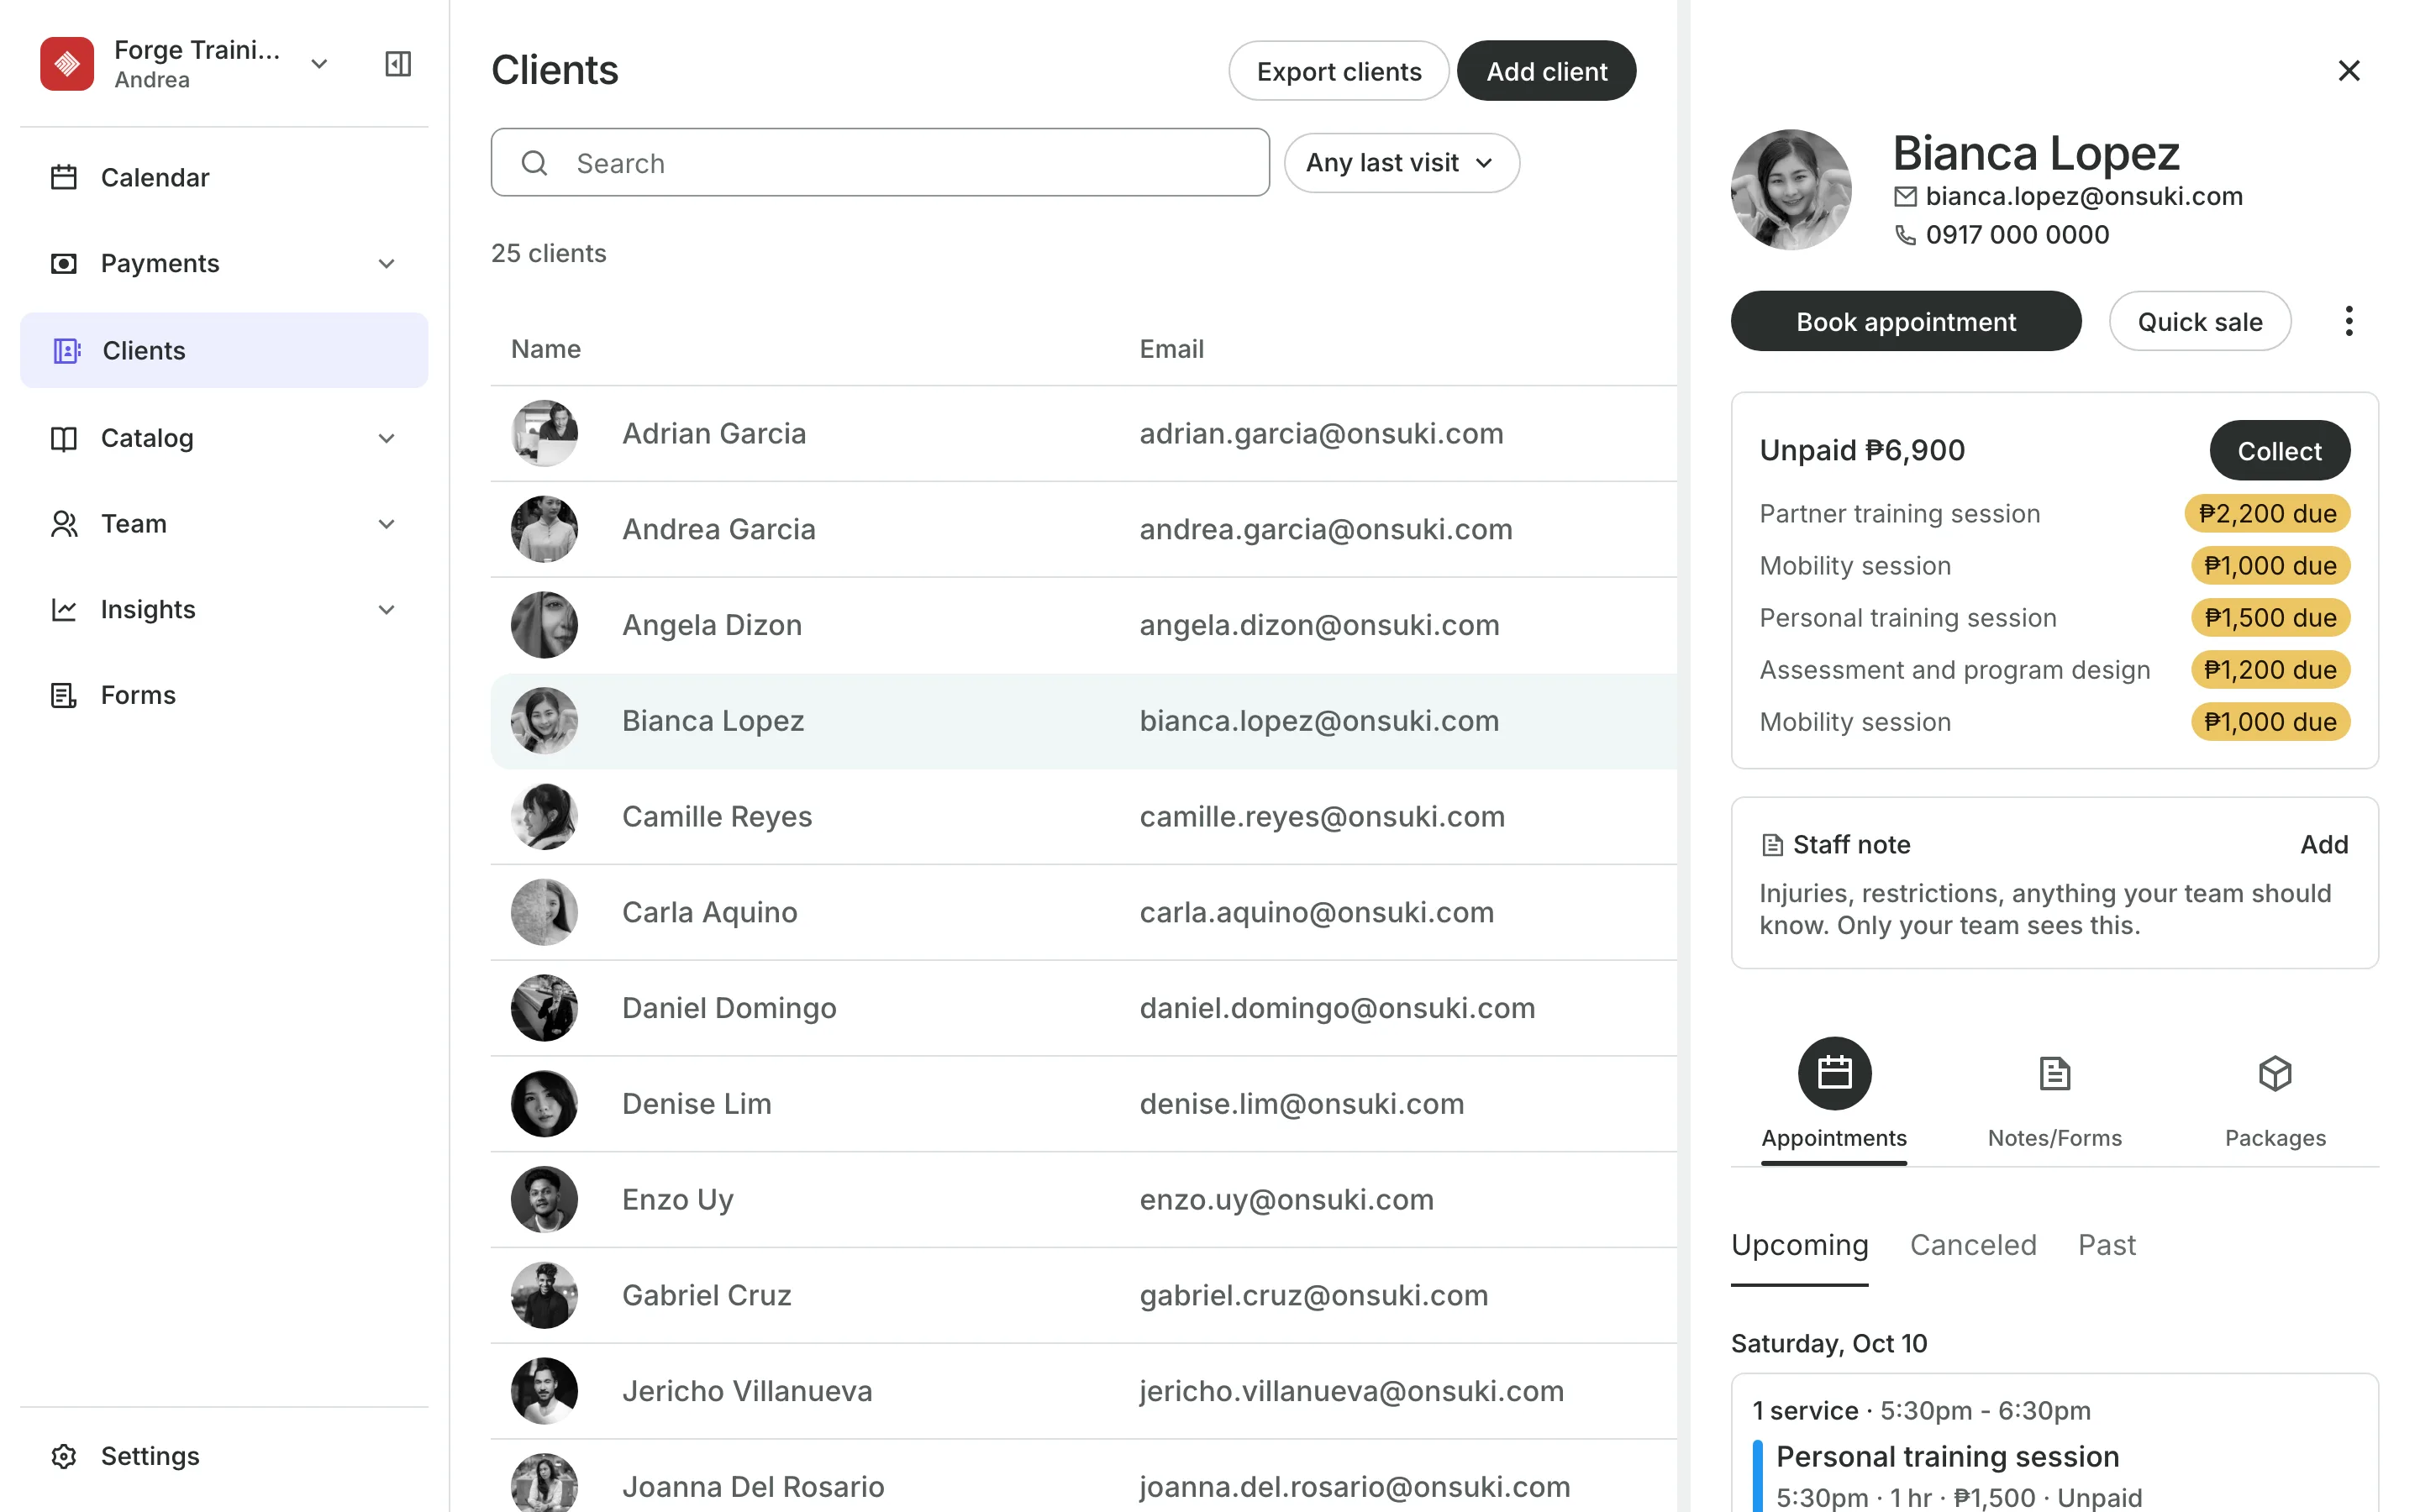Click the Clients address book icon
The width and height of the screenshot is (2420, 1512).
[66, 350]
